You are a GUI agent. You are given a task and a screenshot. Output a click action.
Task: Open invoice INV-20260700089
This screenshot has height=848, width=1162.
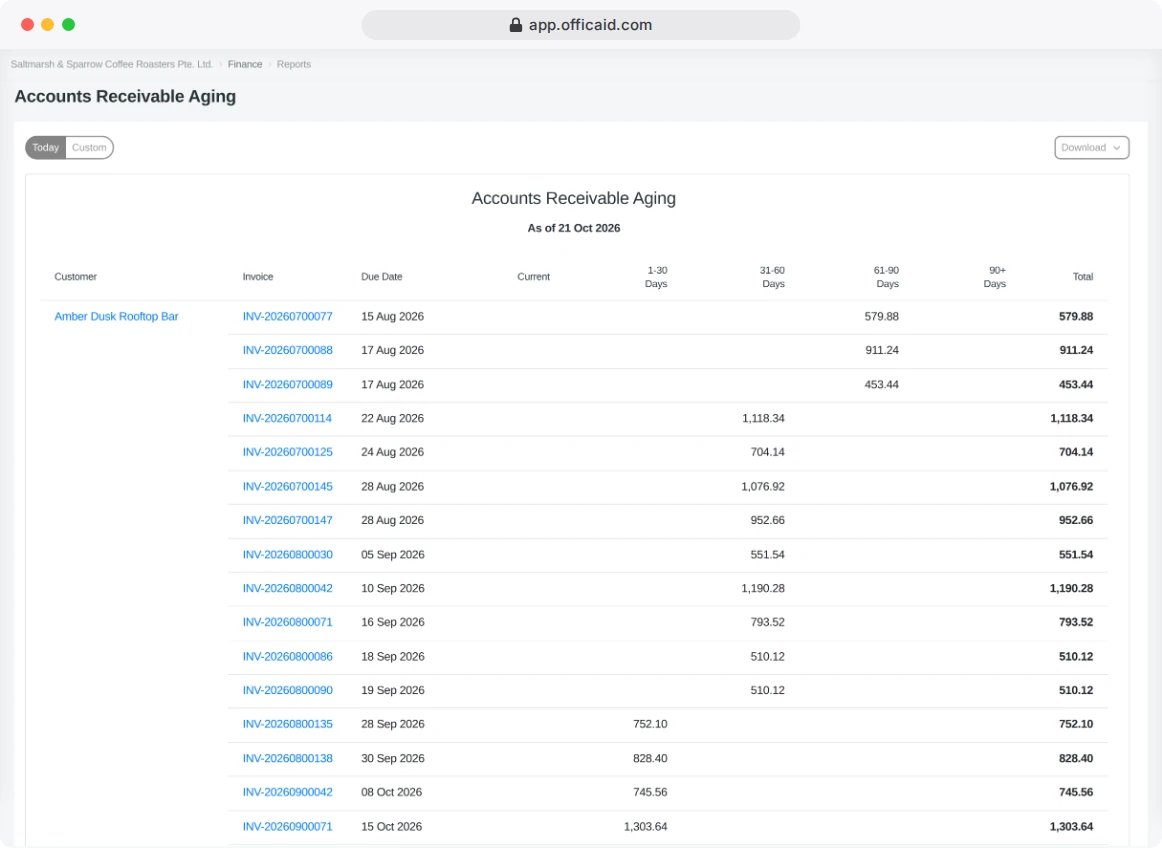tap(288, 385)
